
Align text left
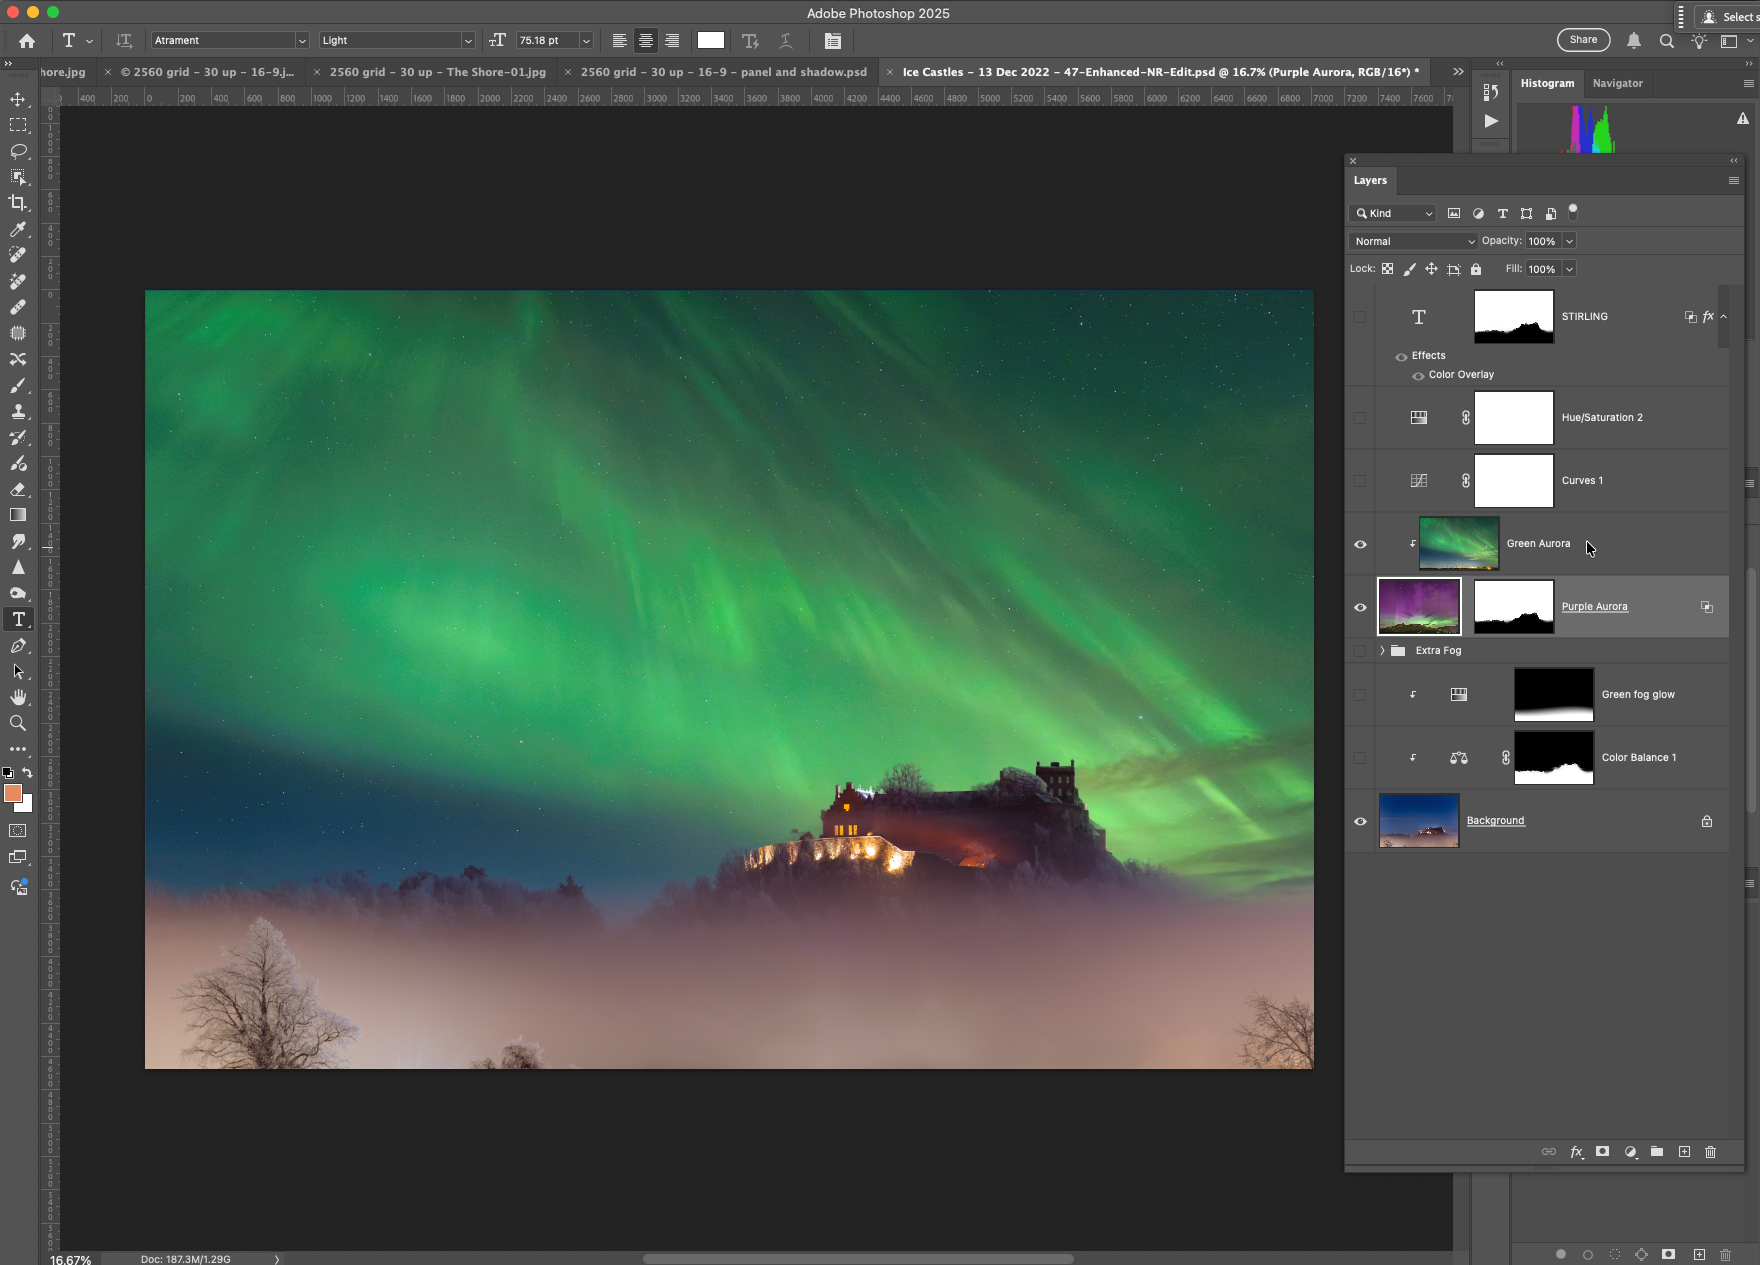point(620,41)
